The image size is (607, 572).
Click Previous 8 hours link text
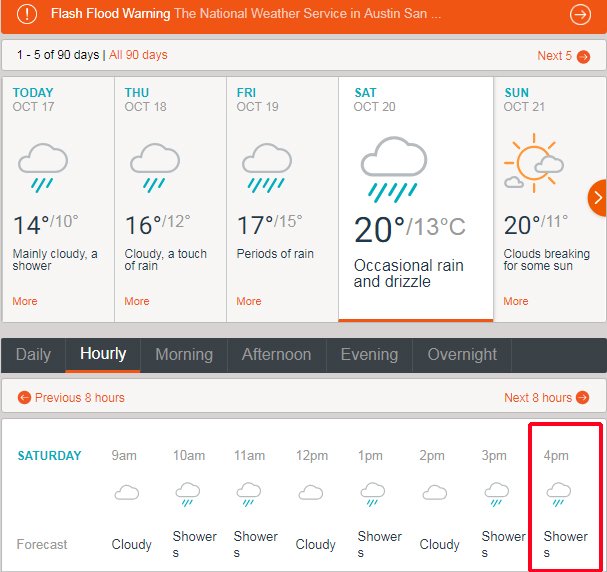(80, 397)
